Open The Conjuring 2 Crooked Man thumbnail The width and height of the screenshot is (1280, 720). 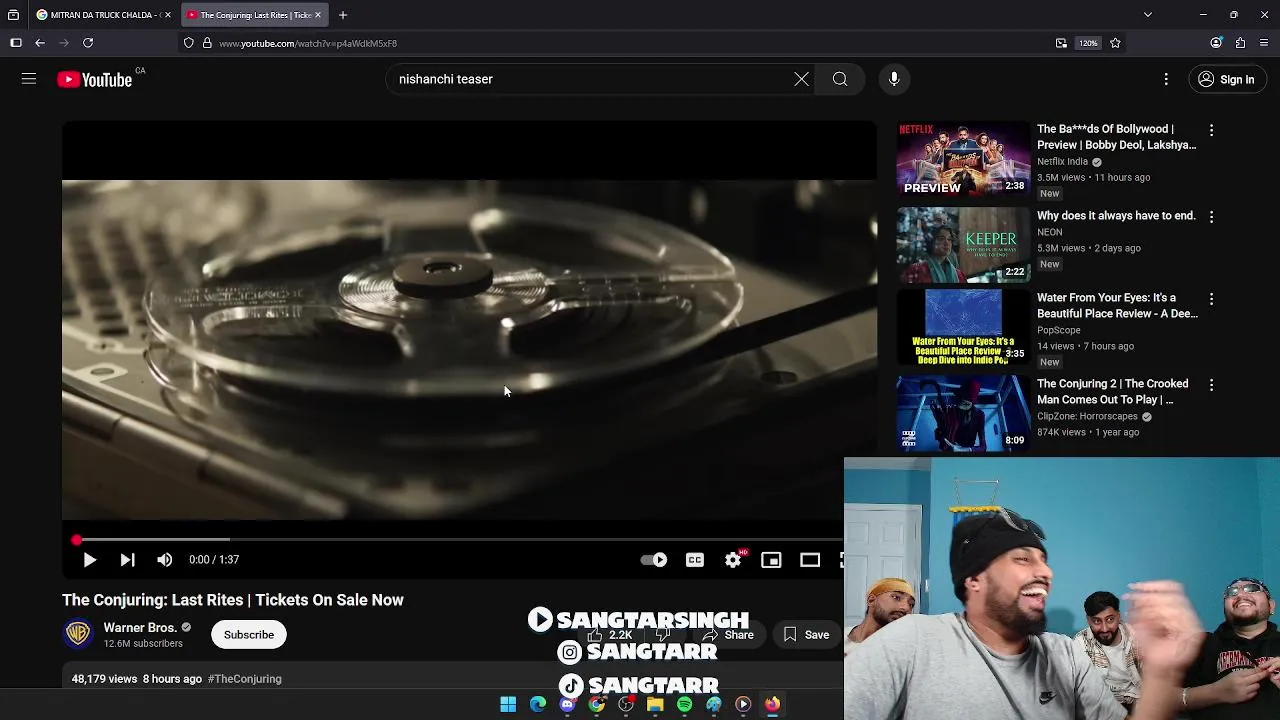pos(963,413)
